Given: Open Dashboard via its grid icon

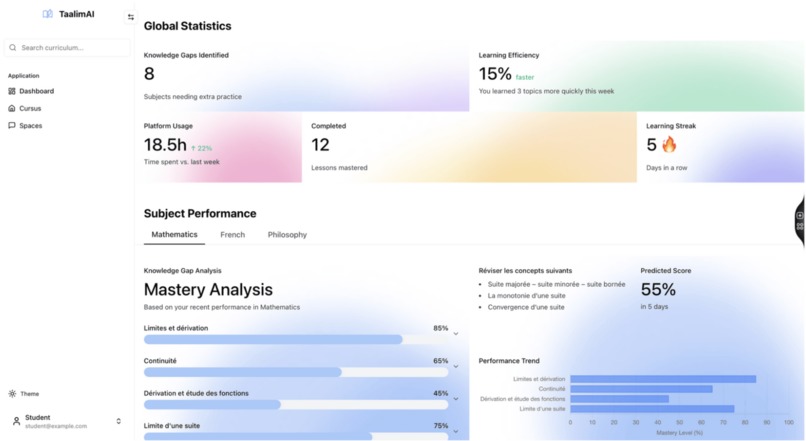Looking at the screenshot, I should pyautogui.click(x=12, y=91).
